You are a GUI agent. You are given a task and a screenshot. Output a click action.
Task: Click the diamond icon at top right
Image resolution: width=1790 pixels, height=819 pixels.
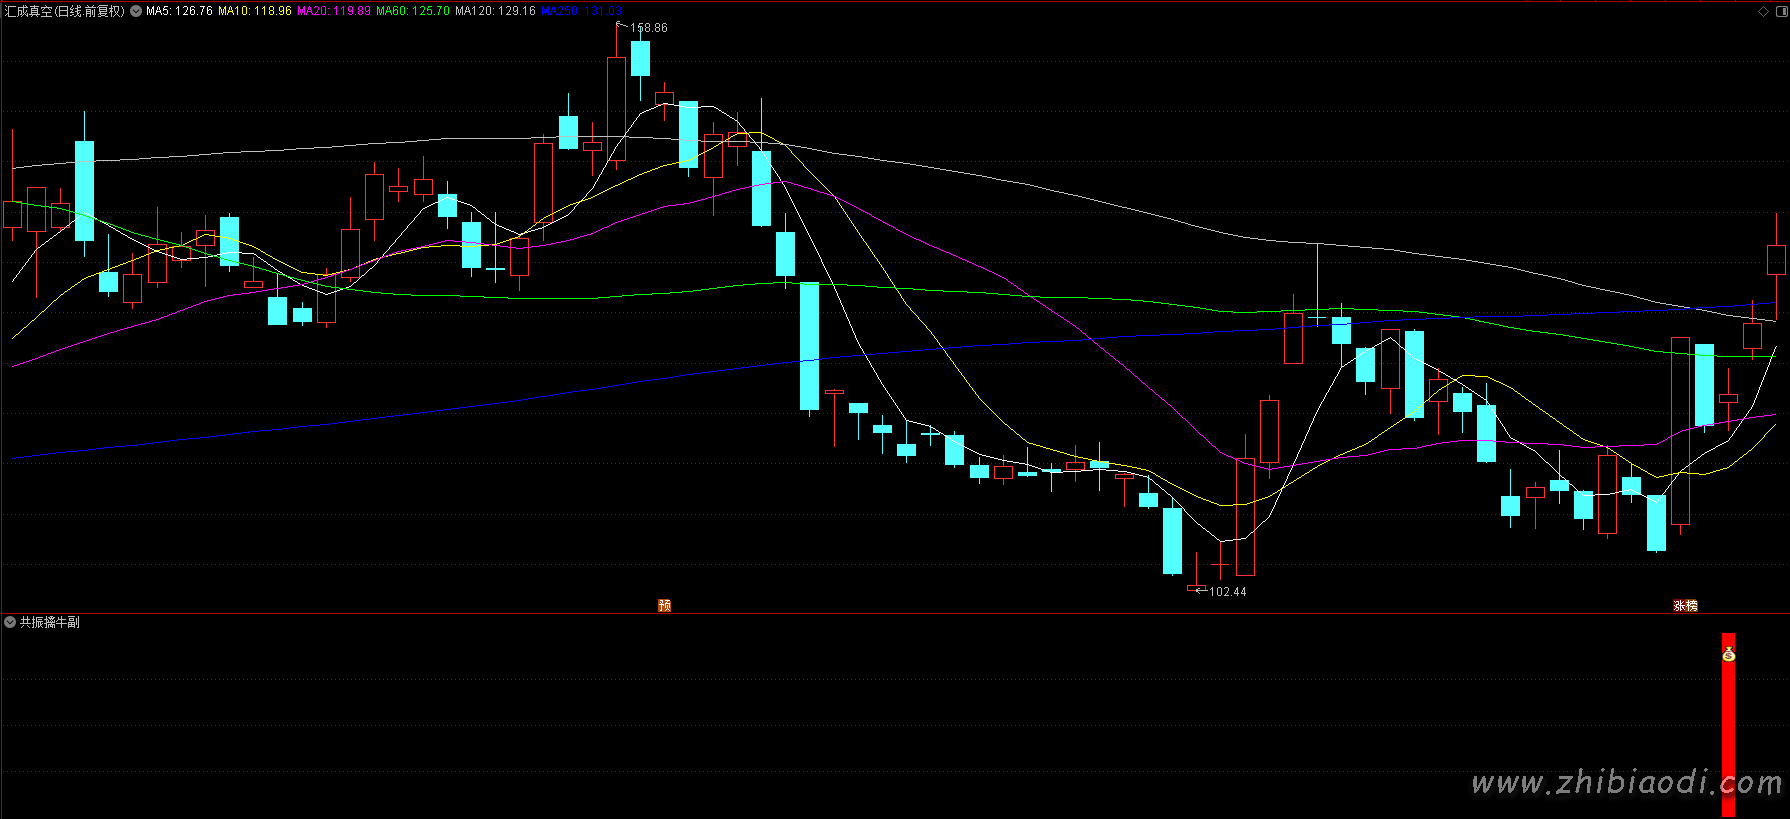coord(1763,11)
